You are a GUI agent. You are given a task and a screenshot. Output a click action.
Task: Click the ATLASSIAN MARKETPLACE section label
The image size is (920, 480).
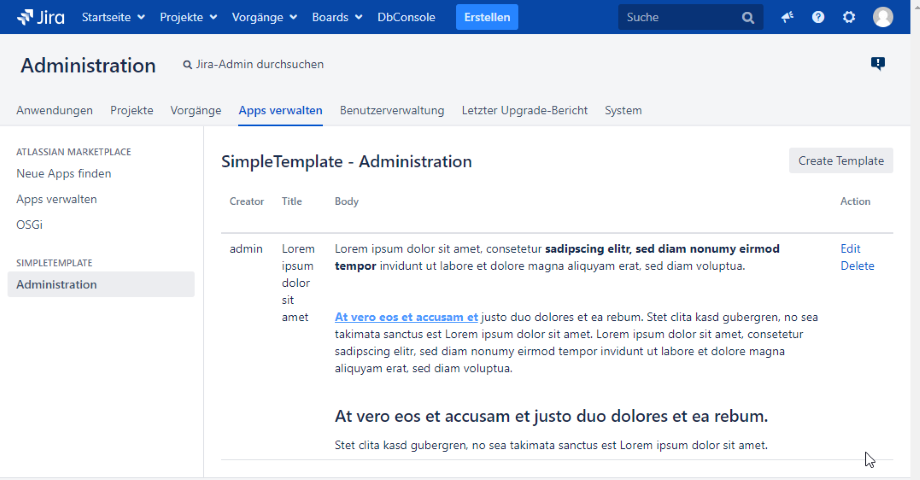[73, 152]
